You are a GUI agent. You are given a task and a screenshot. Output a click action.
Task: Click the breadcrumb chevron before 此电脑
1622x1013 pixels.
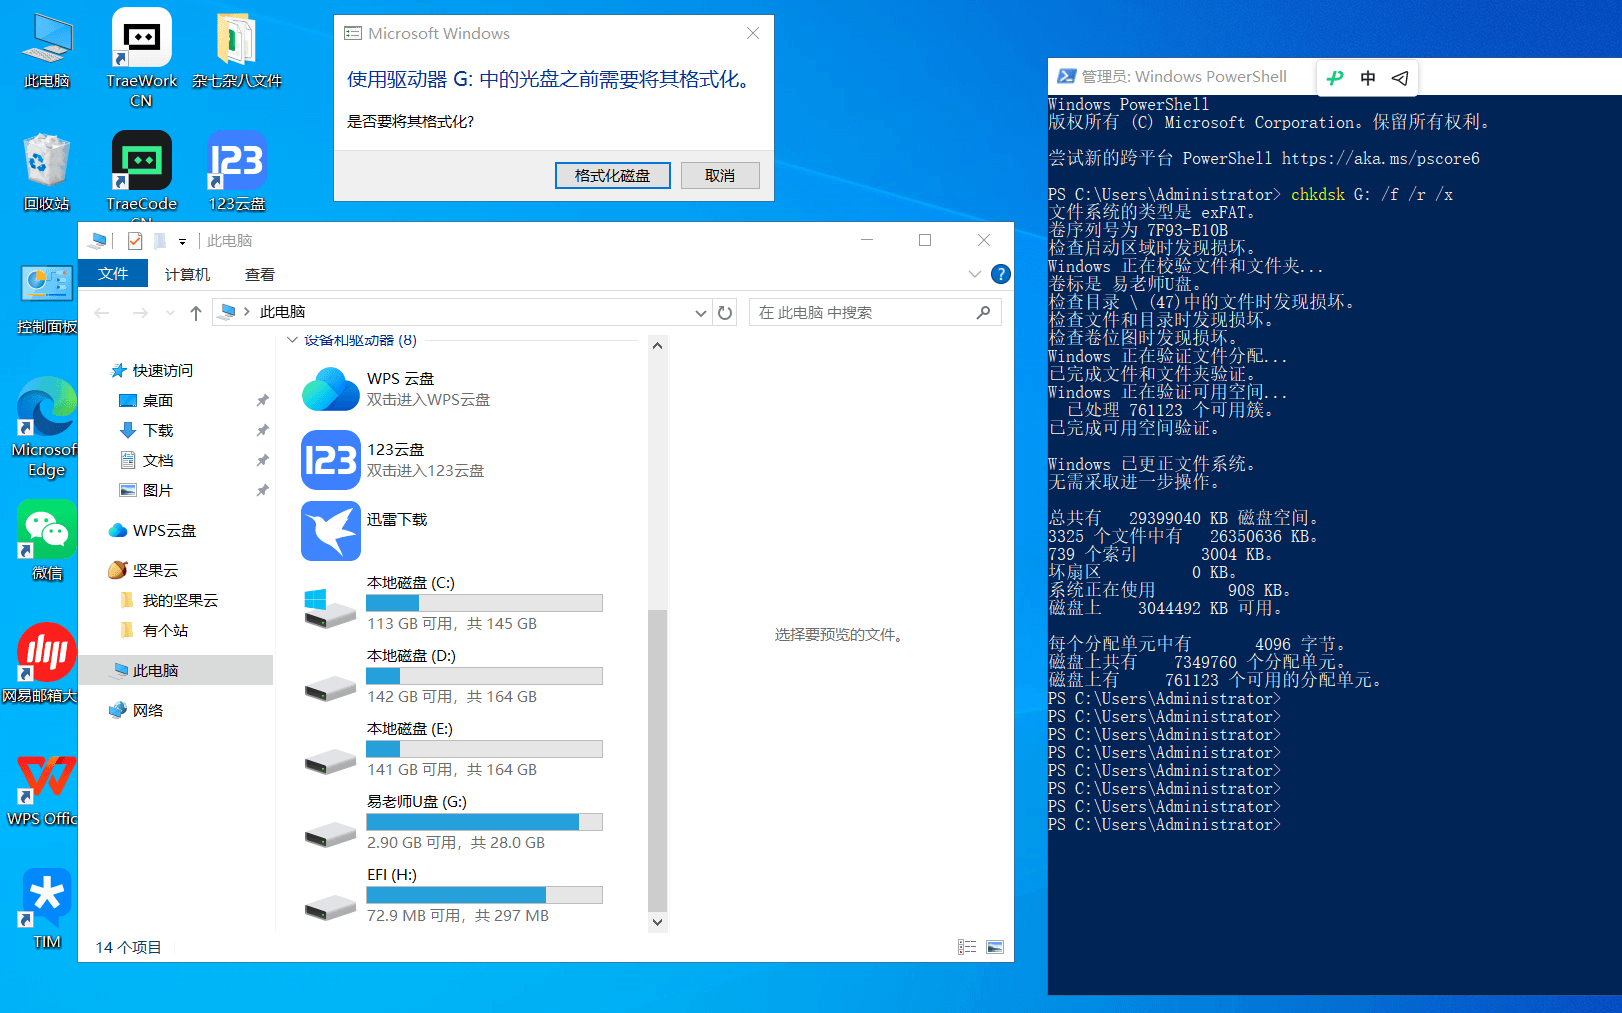tap(247, 312)
